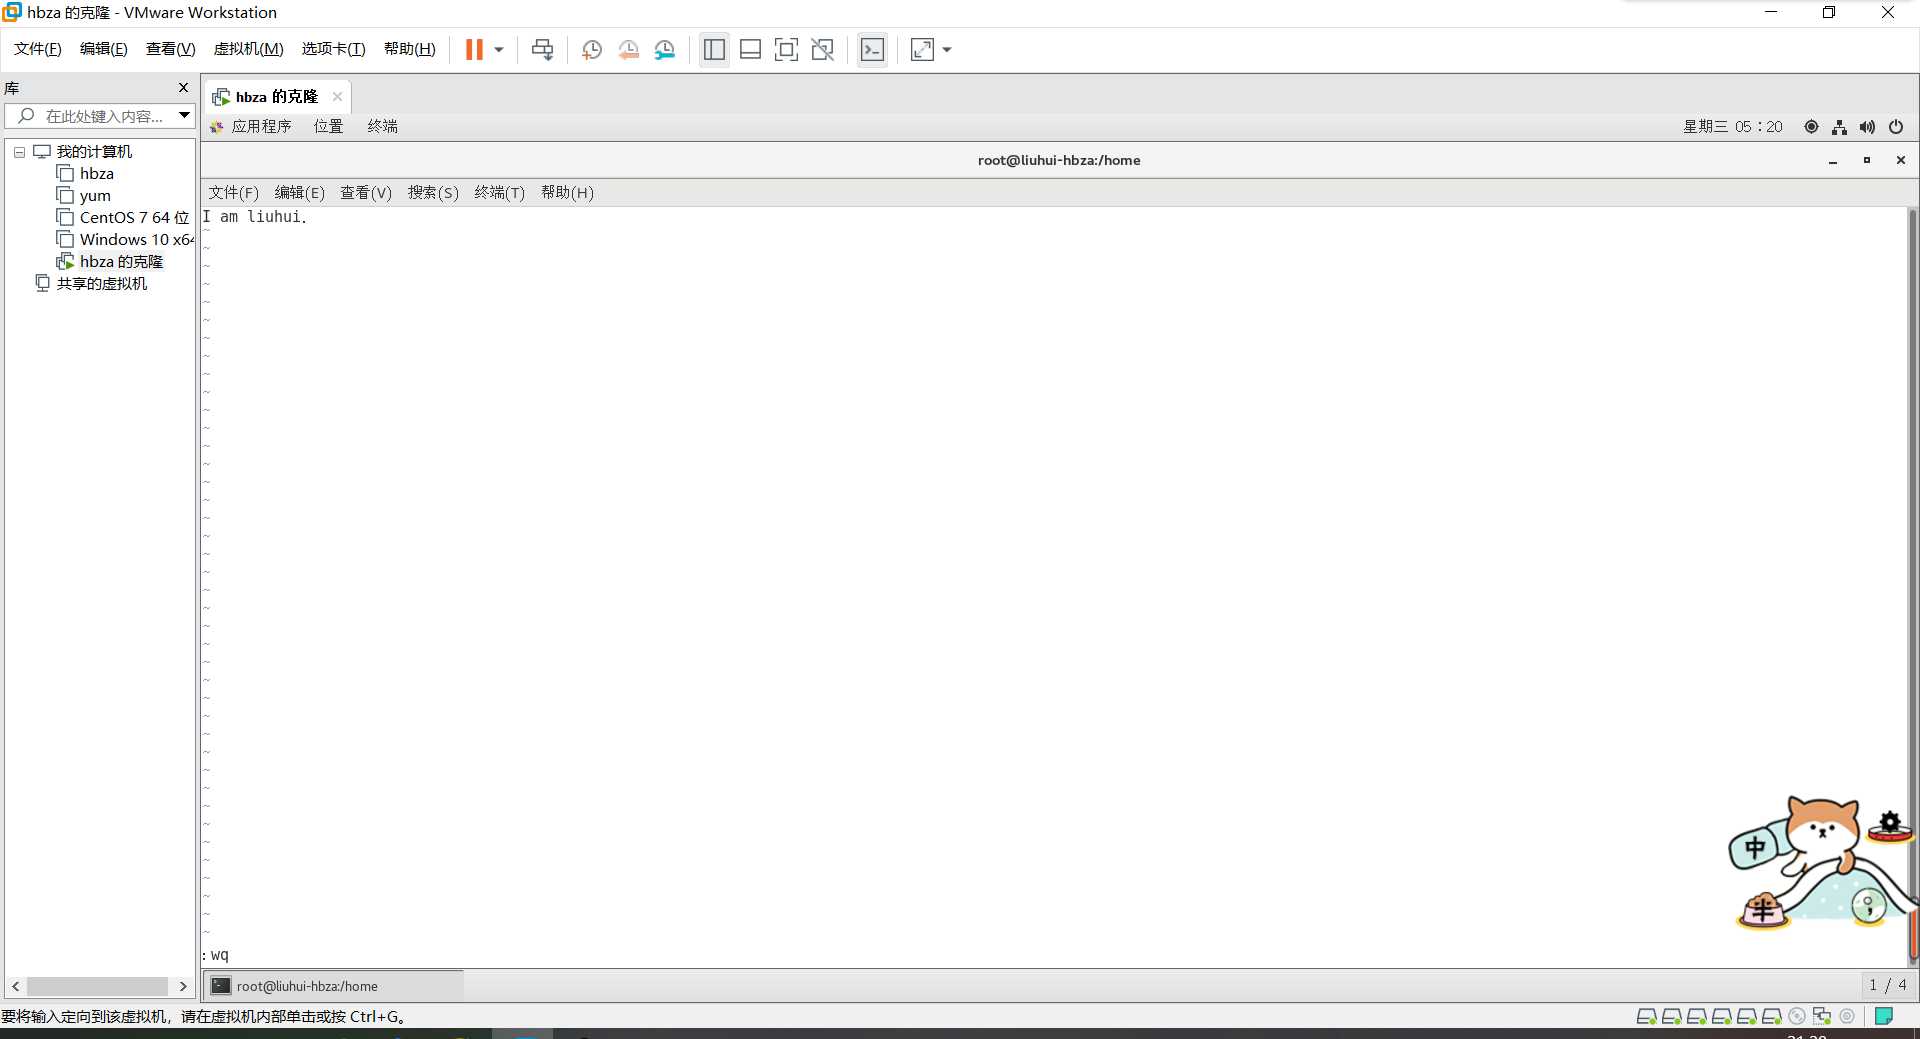Maximize the terminal window

(1867, 161)
